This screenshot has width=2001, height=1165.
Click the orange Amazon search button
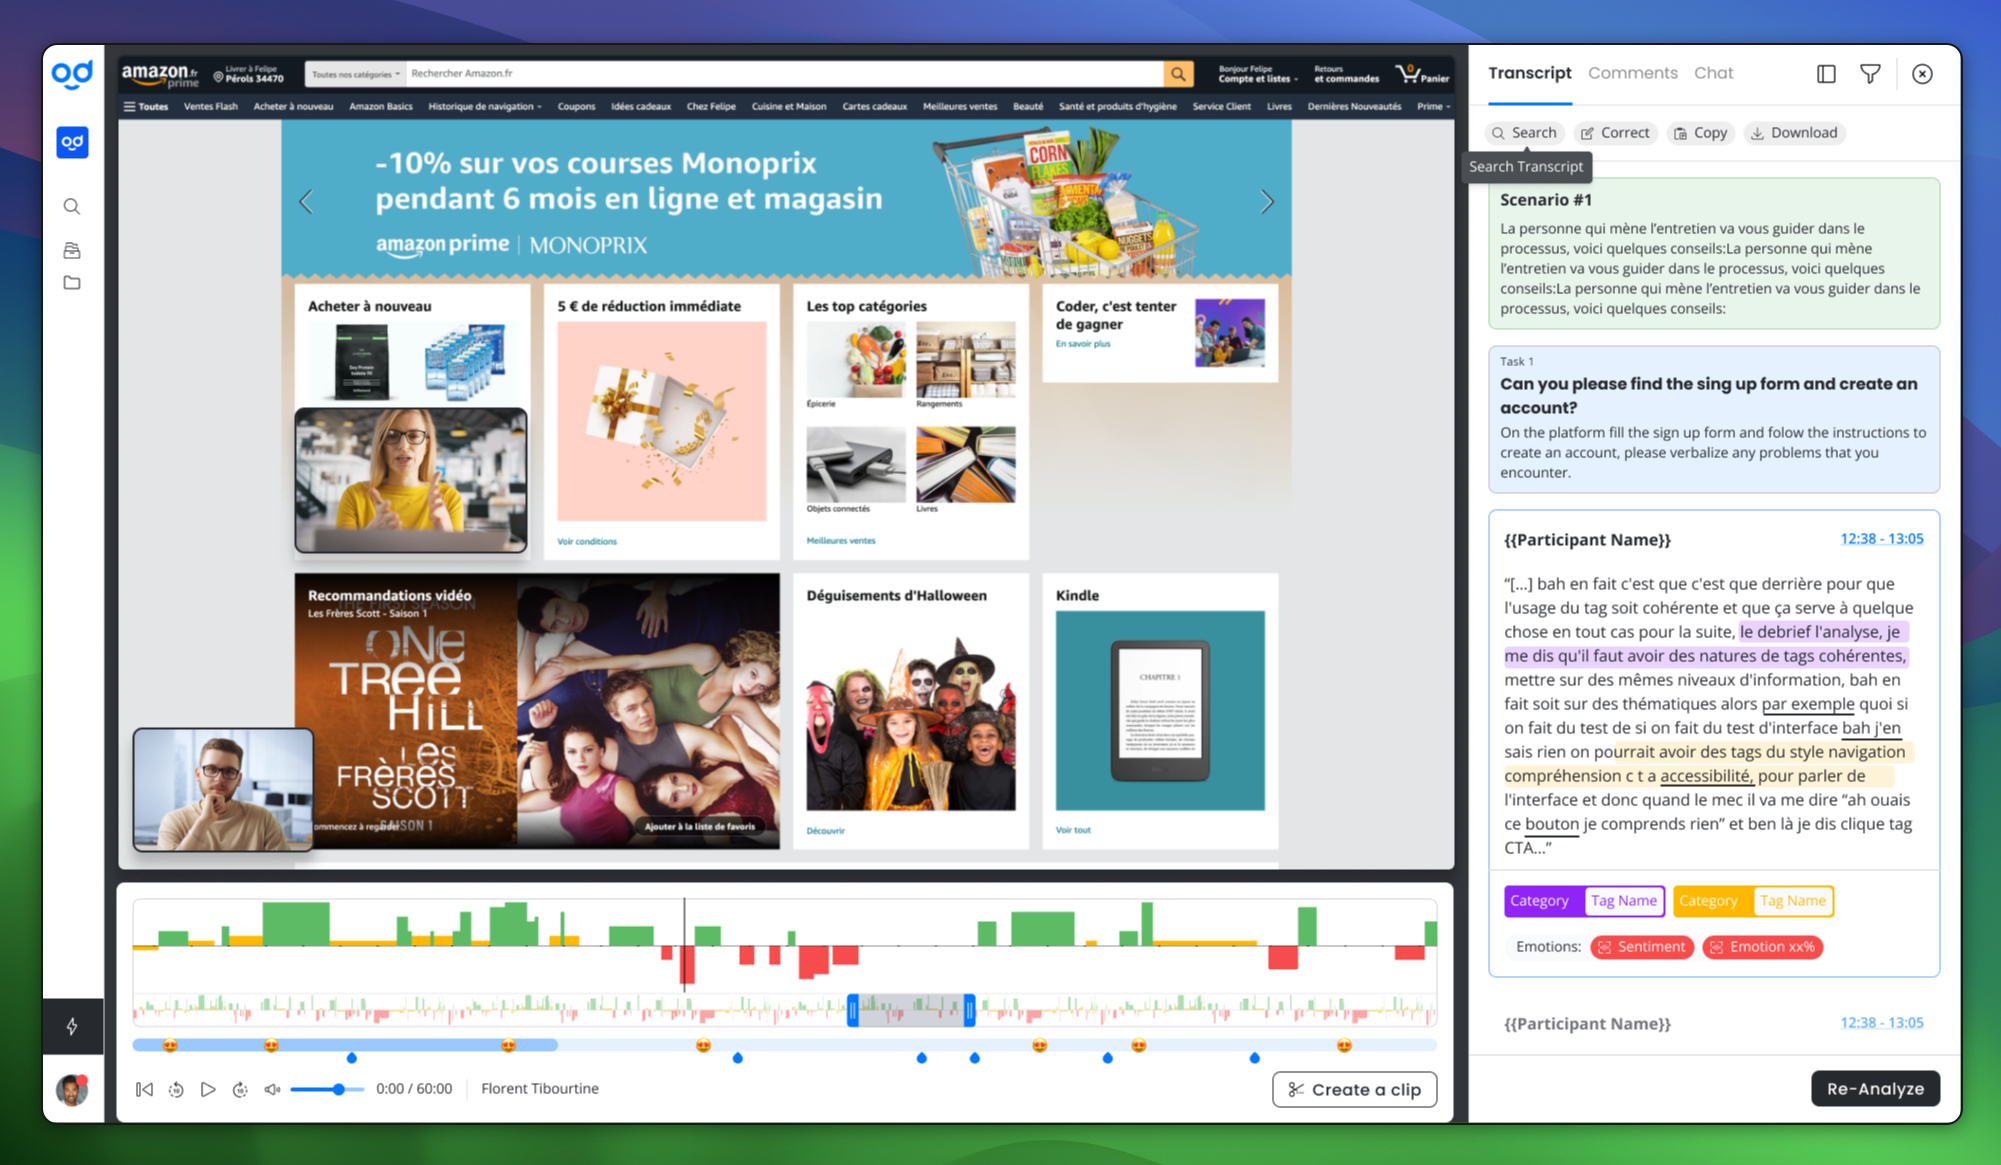tap(1179, 74)
